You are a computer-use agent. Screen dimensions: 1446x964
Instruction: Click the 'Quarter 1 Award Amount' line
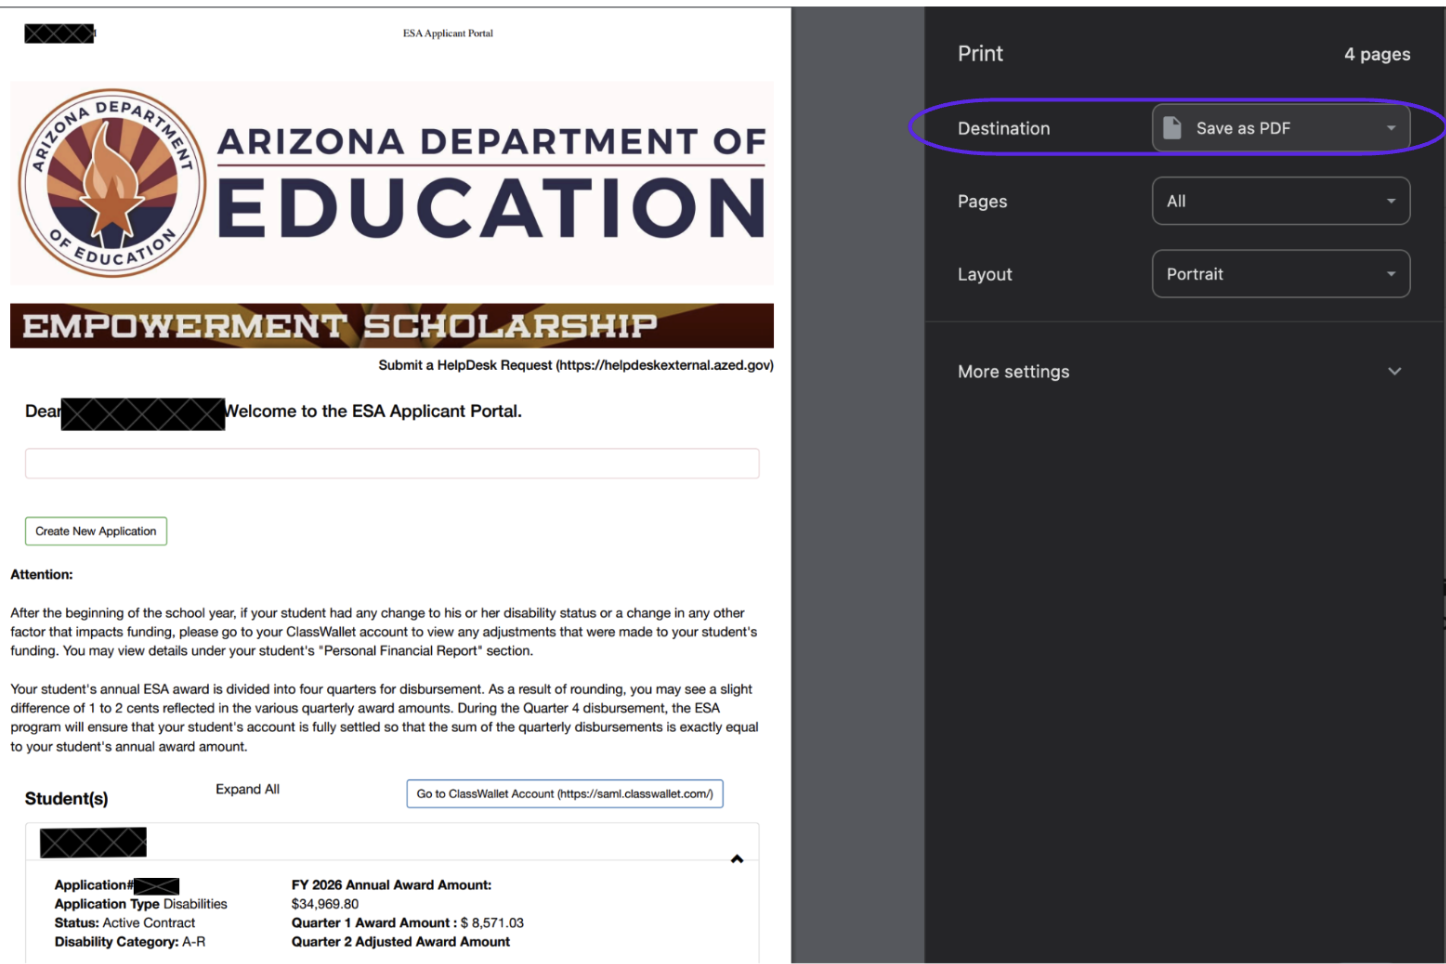point(407,923)
